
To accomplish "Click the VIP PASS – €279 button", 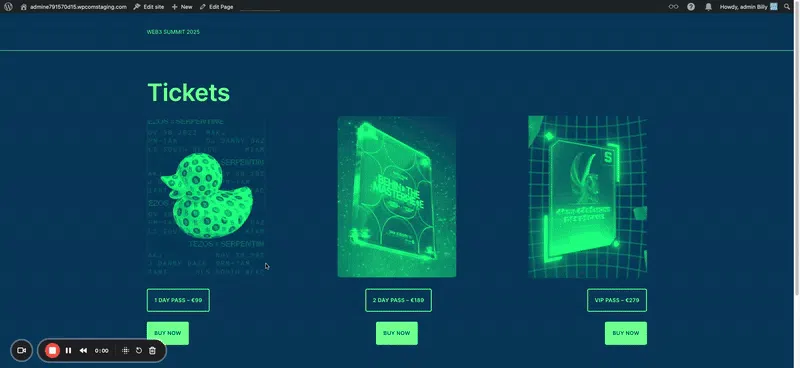I will point(617,300).
